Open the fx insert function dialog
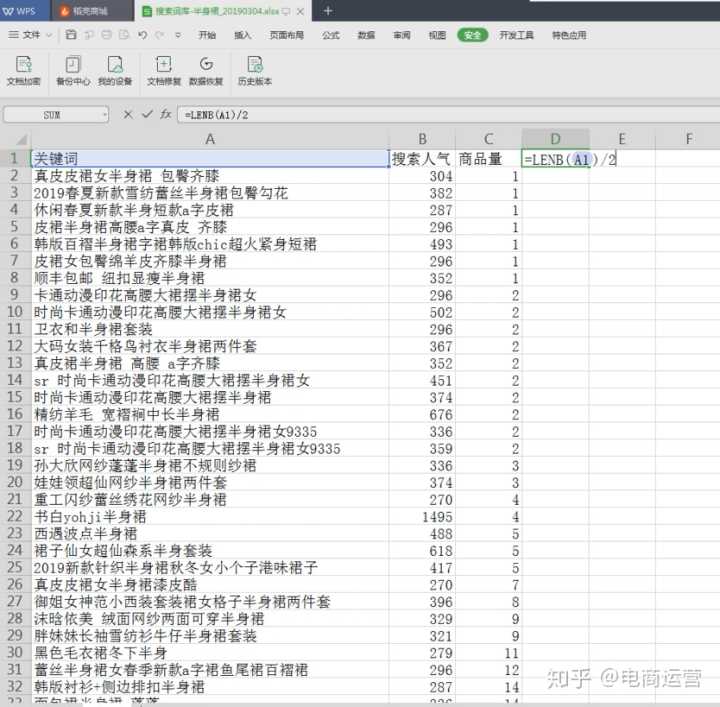Image resolution: width=720 pixels, height=707 pixels. tap(166, 115)
